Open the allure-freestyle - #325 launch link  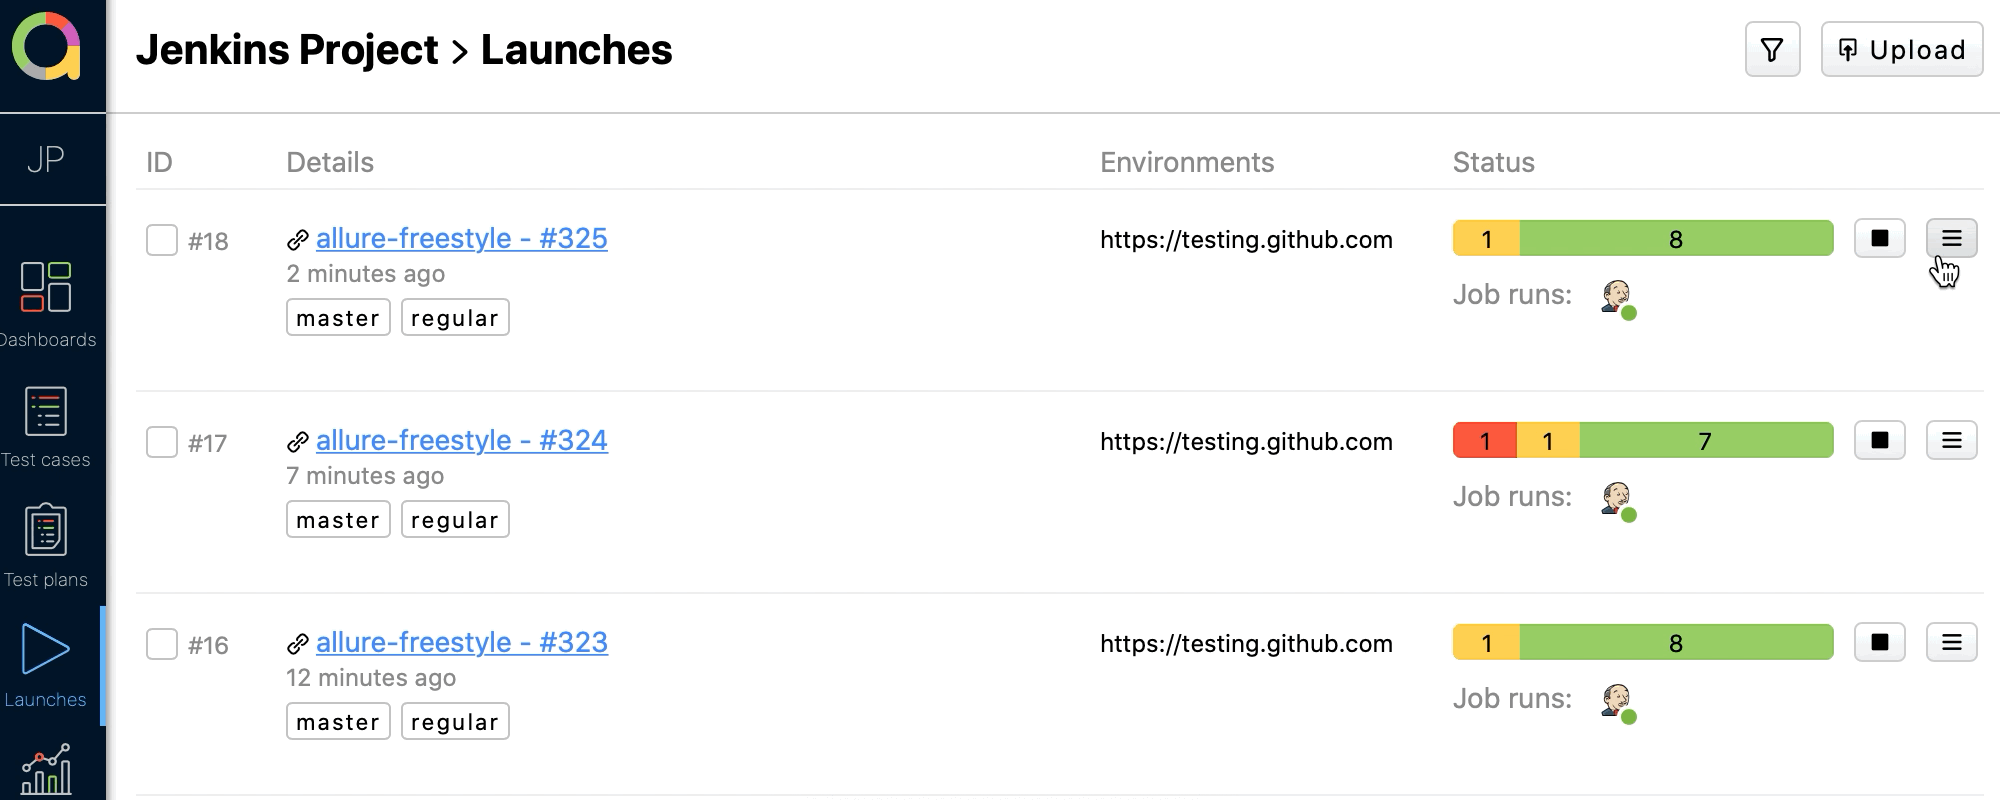(461, 239)
